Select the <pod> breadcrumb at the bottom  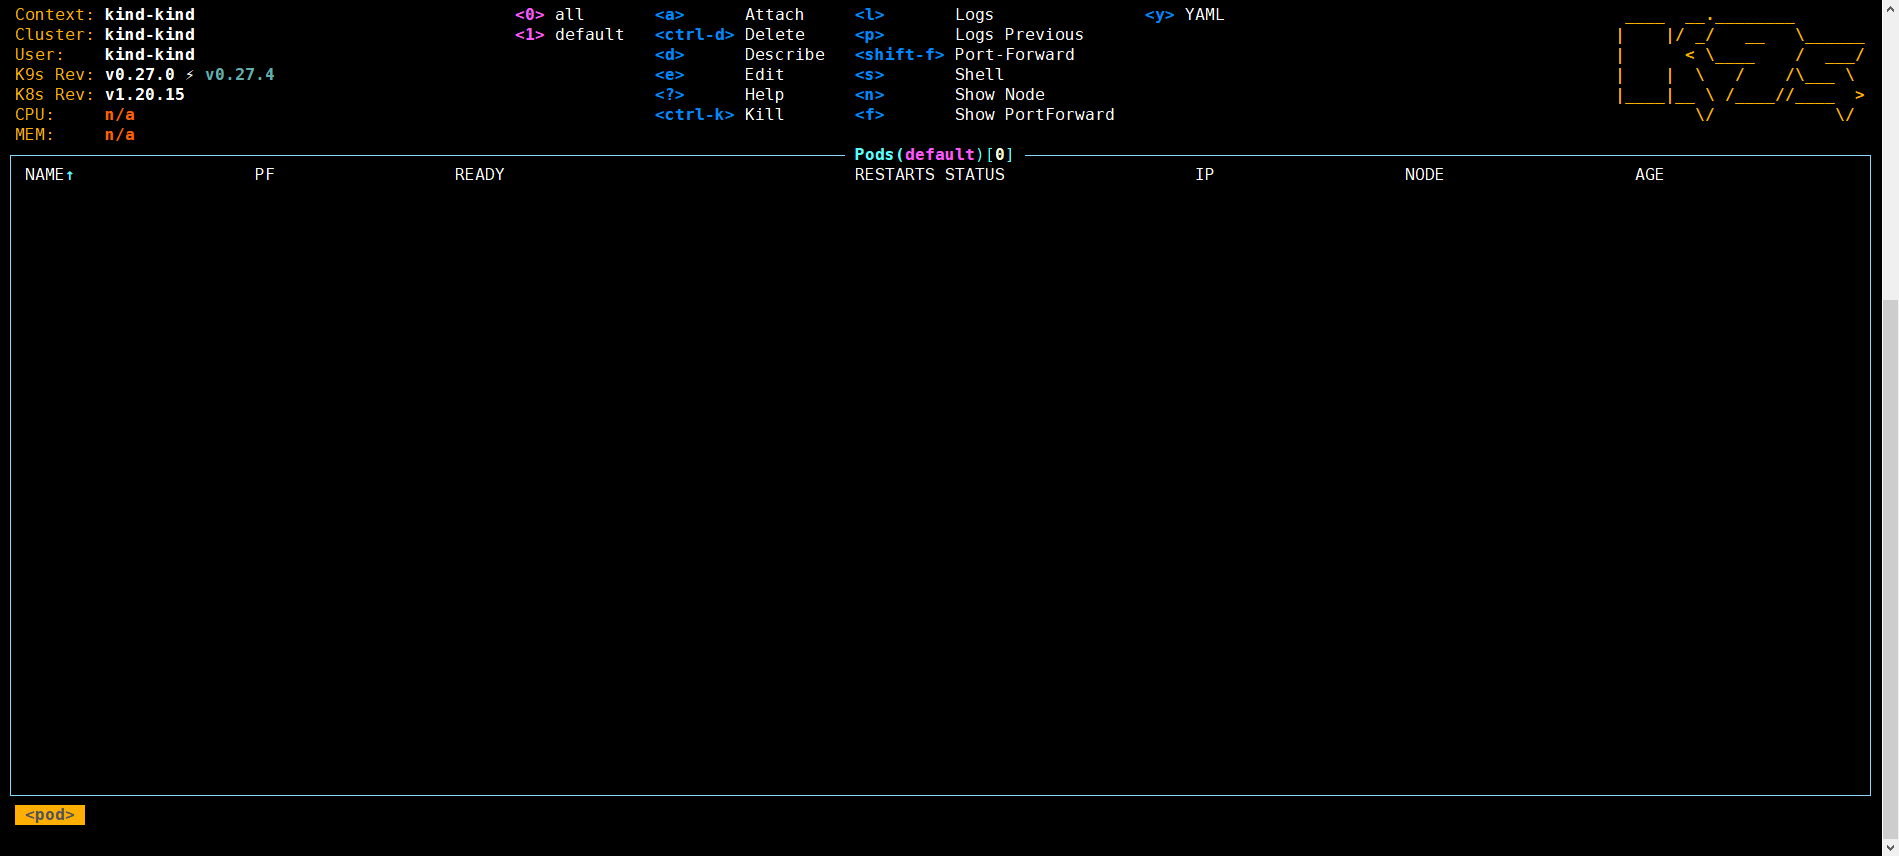point(50,815)
